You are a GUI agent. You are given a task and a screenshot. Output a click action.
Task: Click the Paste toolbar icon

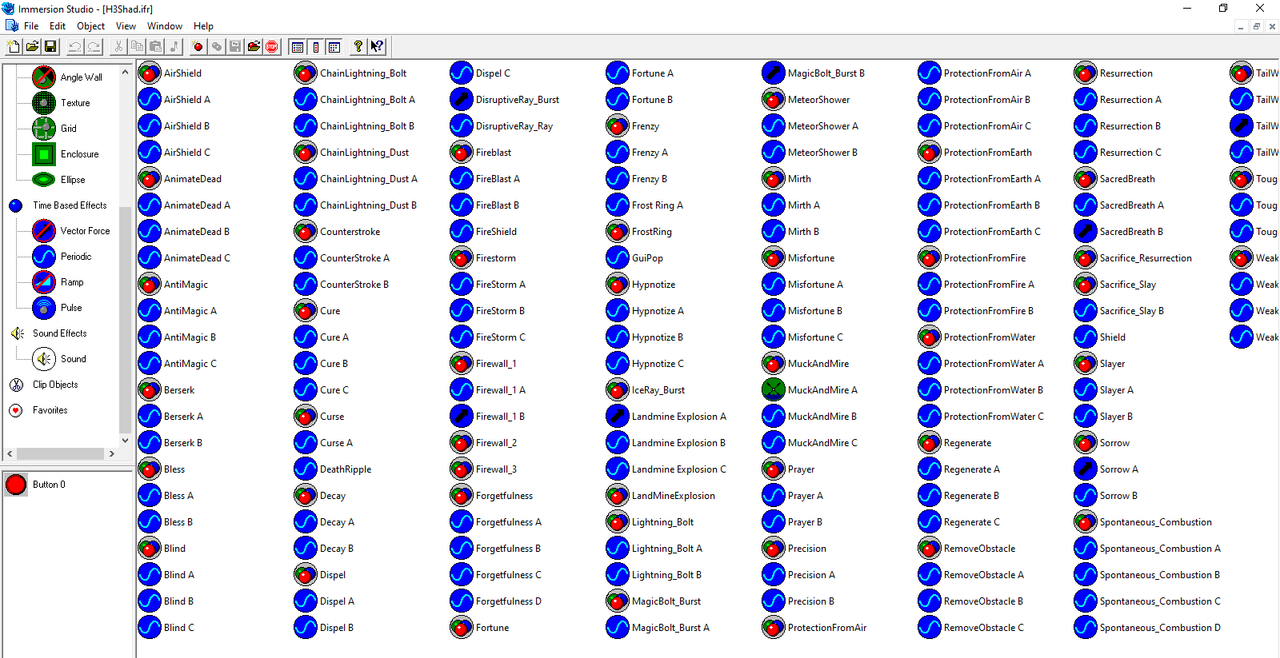[155, 46]
